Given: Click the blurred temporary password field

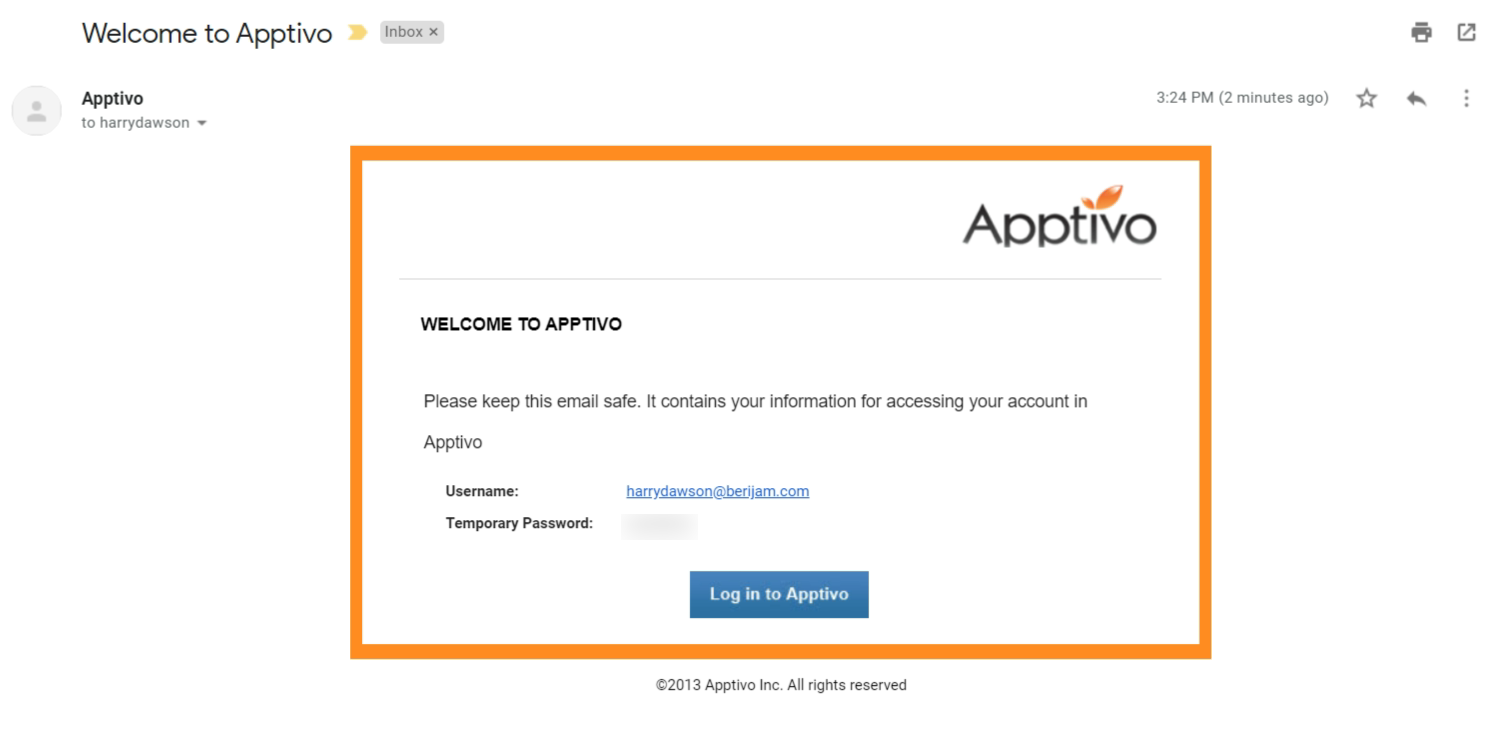Looking at the screenshot, I should (659, 526).
